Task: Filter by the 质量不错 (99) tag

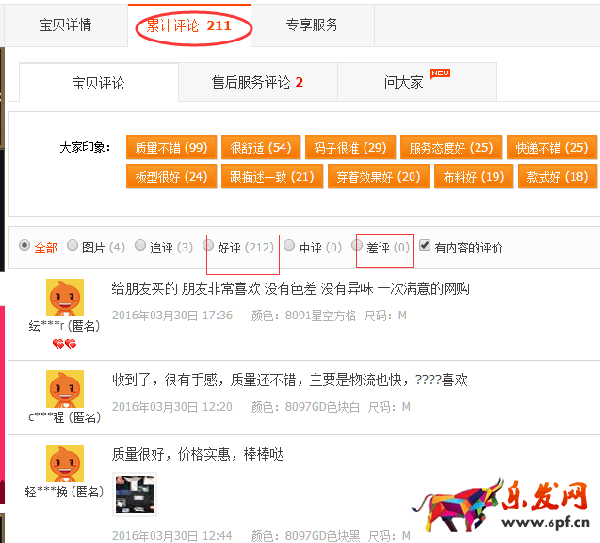Action: 169,148
